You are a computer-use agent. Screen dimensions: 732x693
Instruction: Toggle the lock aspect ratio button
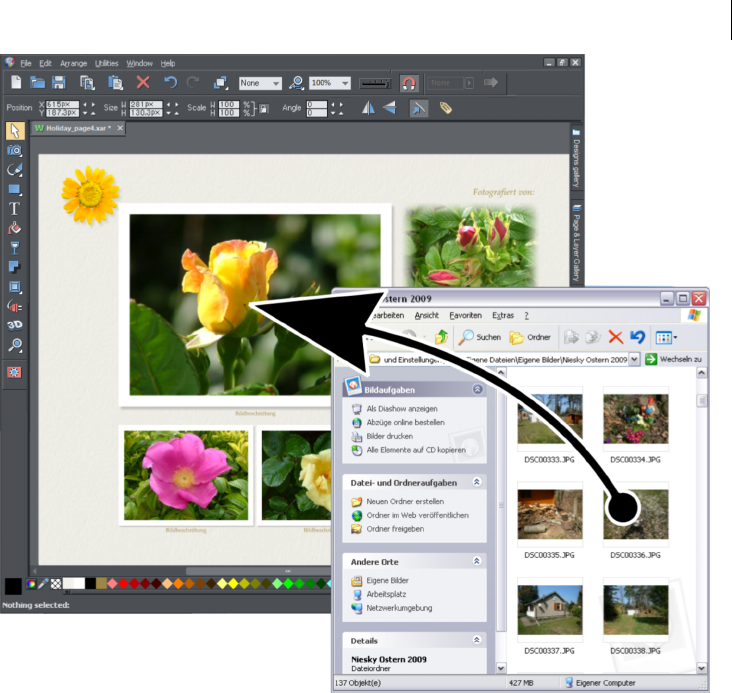(x=264, y=109)
